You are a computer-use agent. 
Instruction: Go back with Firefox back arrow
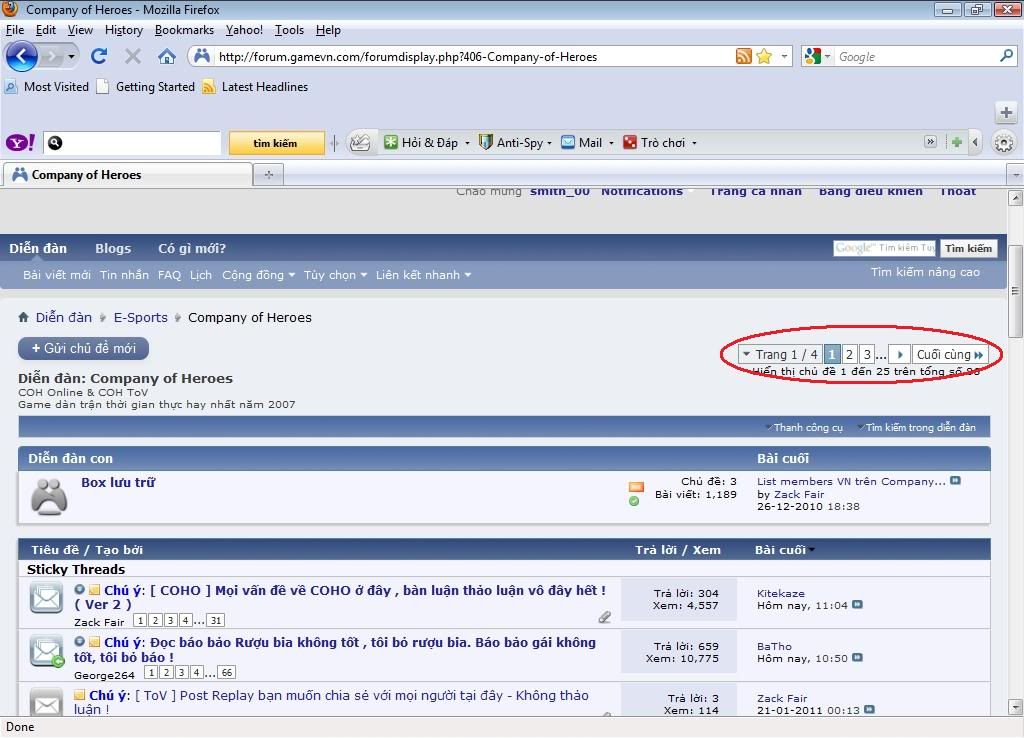pos(22,57)
